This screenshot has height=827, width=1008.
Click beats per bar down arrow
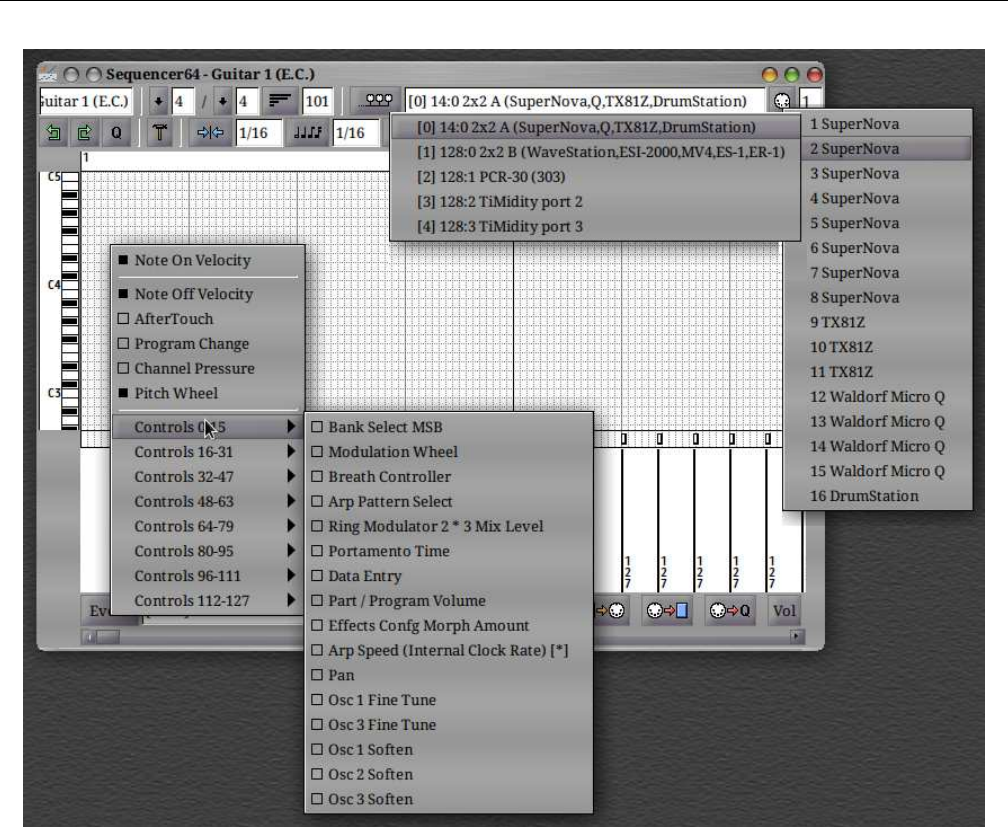158,101
